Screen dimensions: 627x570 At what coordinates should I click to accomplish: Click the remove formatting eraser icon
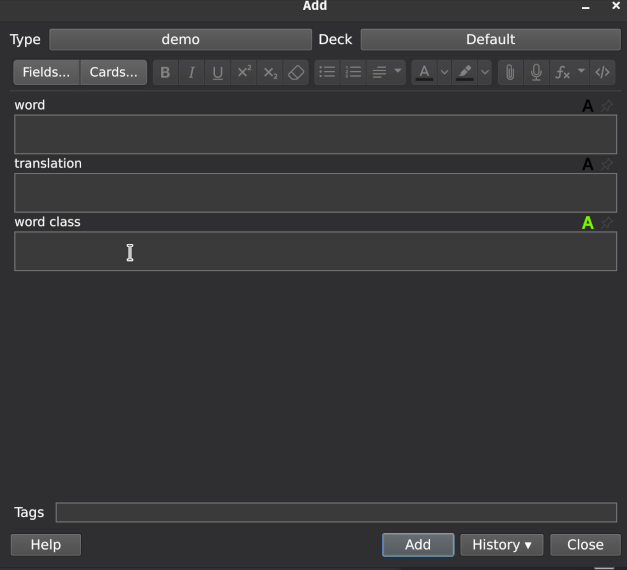[296, 73]
